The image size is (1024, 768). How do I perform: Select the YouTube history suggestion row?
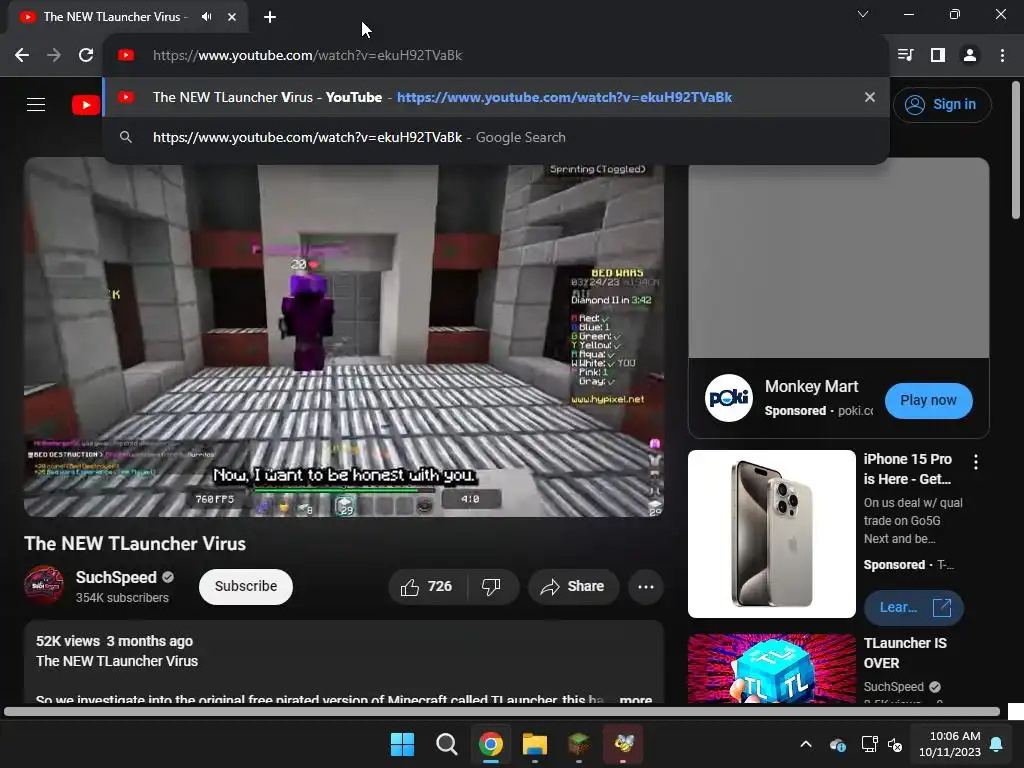pos(496,97)
